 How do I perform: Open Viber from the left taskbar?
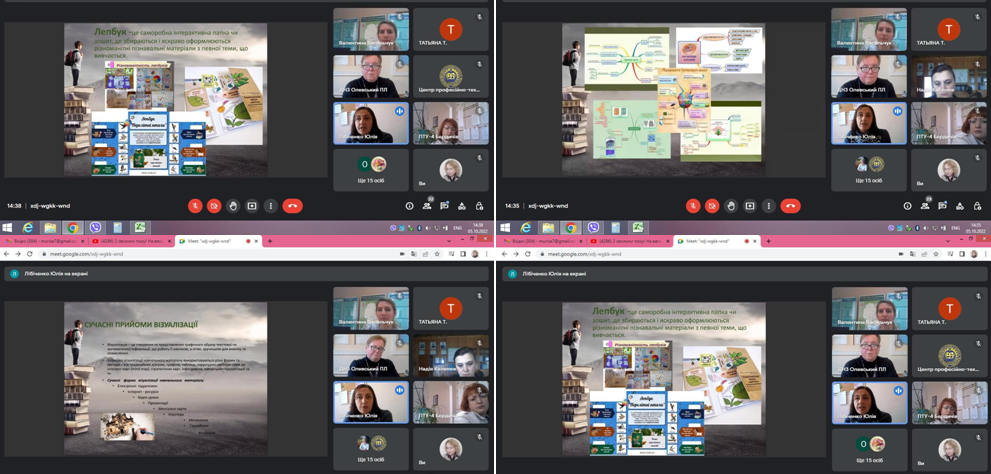coord(94,227)
